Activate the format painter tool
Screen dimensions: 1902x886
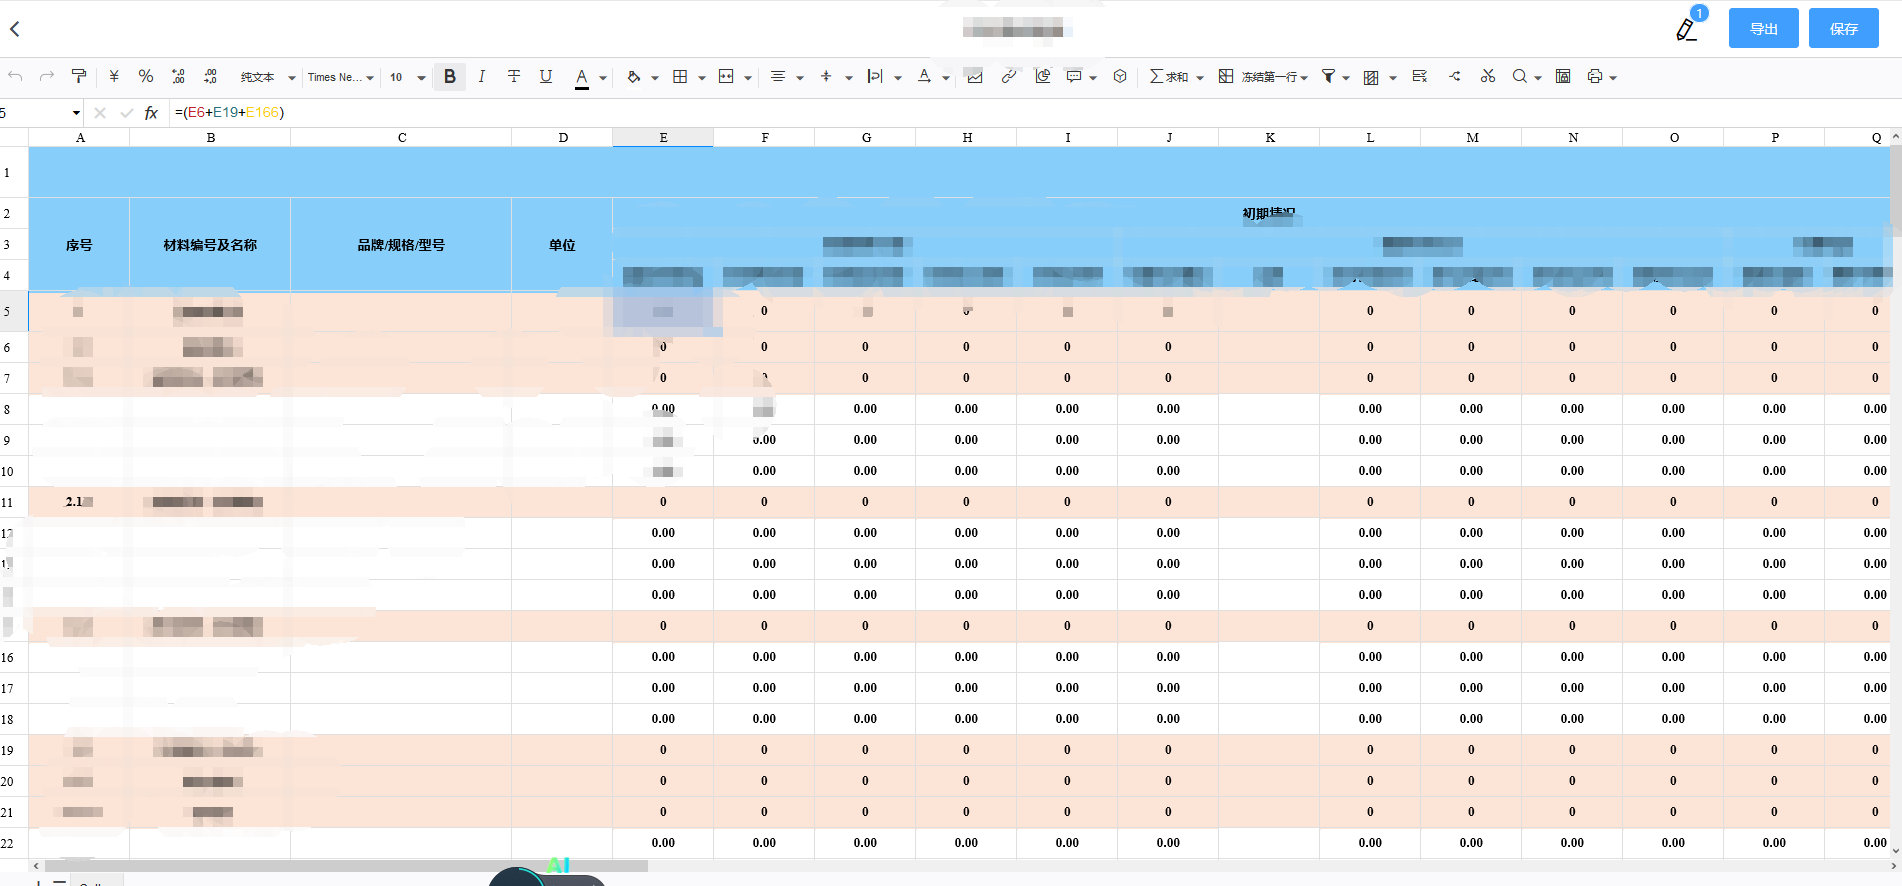point(79,77)
